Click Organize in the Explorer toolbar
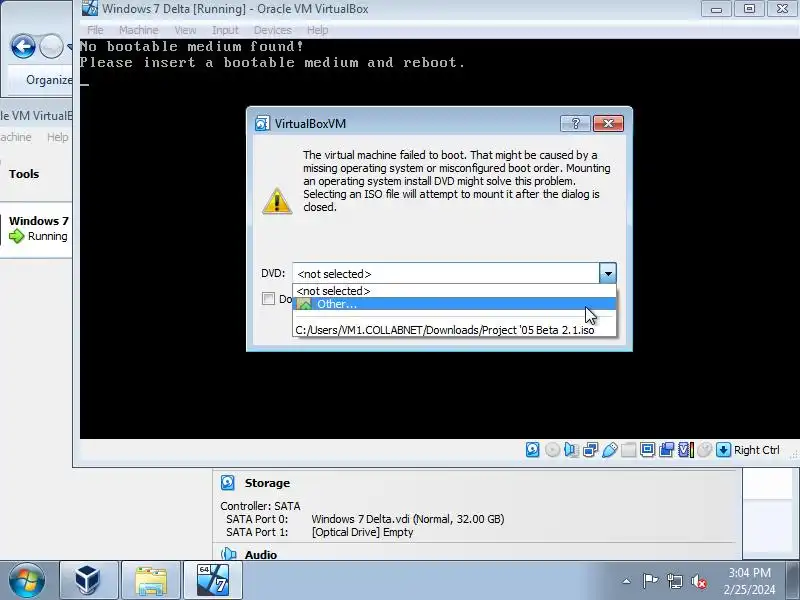Image resolution: width=800 pixels, height=600 pixels. coord(49,80)
